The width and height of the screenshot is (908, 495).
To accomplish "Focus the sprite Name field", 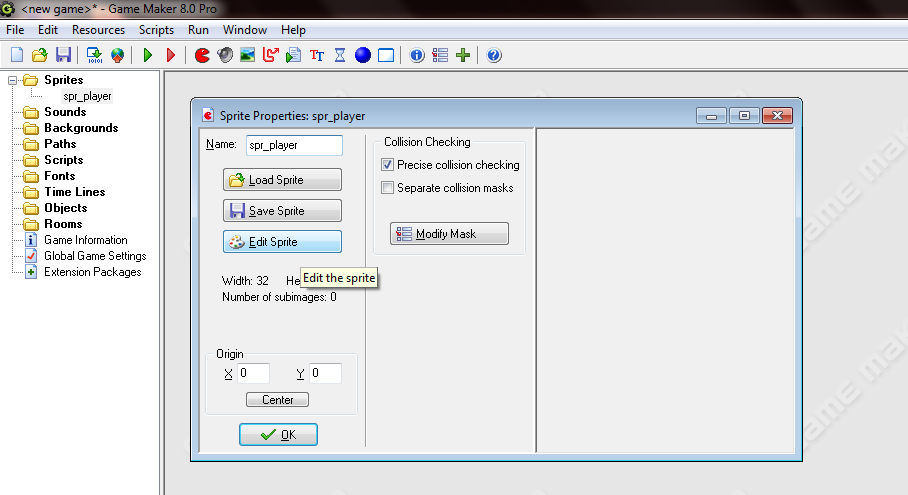I will (x=294, y=145).
